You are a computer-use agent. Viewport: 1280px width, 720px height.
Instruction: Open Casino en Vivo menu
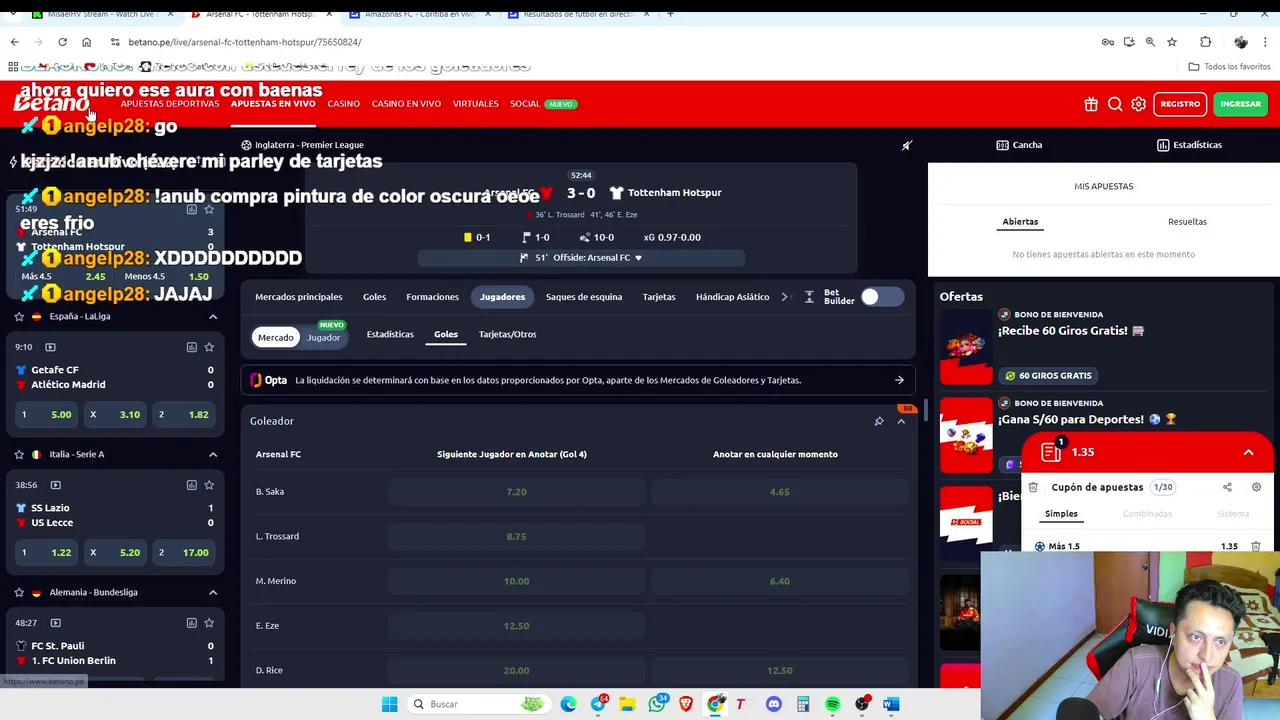point(406,104)
